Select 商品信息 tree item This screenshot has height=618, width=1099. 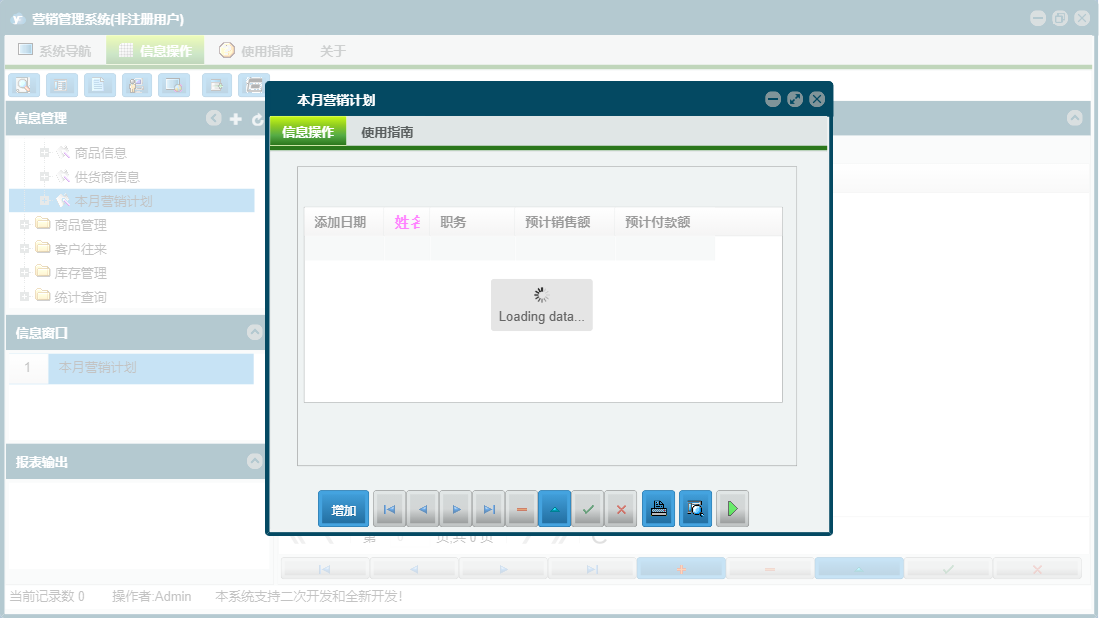(x=101, y=153)
